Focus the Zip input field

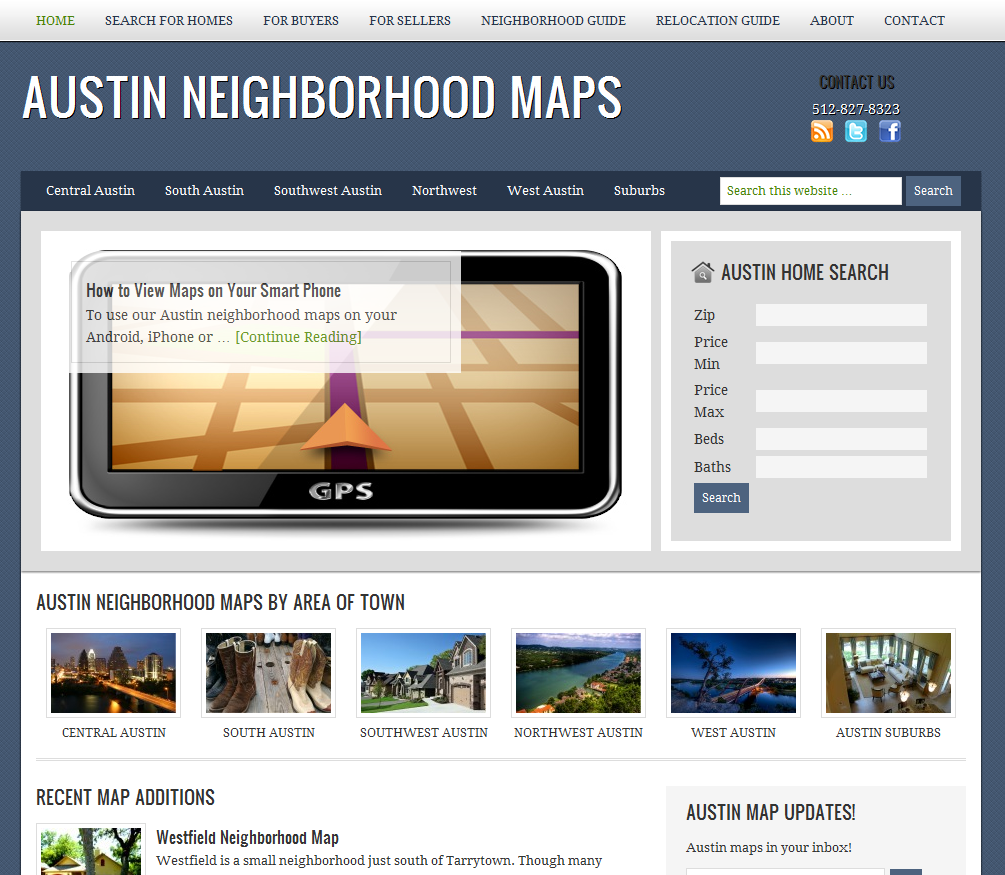click(841, 315)
